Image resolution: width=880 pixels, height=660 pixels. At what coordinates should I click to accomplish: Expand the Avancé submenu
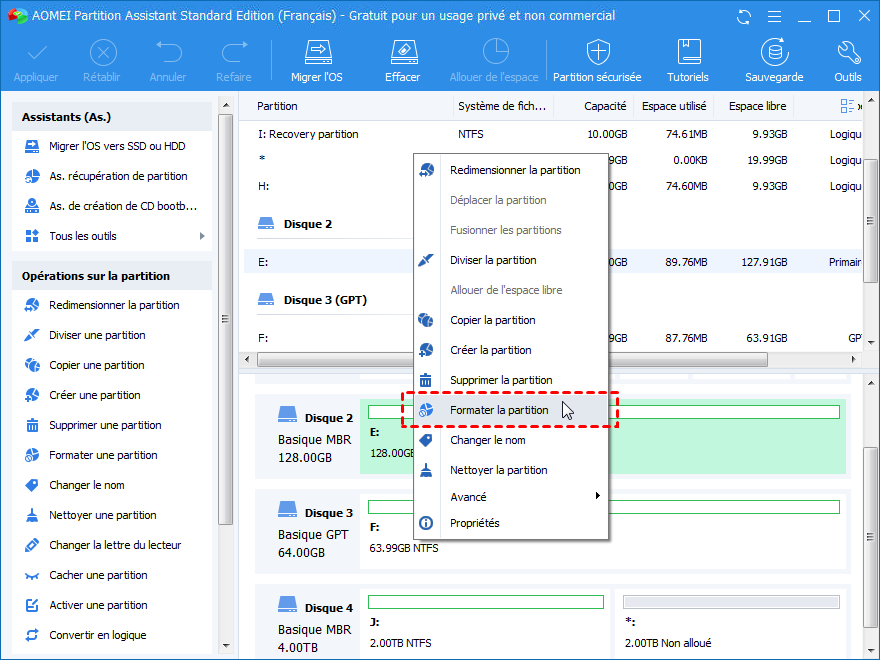point(511,497)
